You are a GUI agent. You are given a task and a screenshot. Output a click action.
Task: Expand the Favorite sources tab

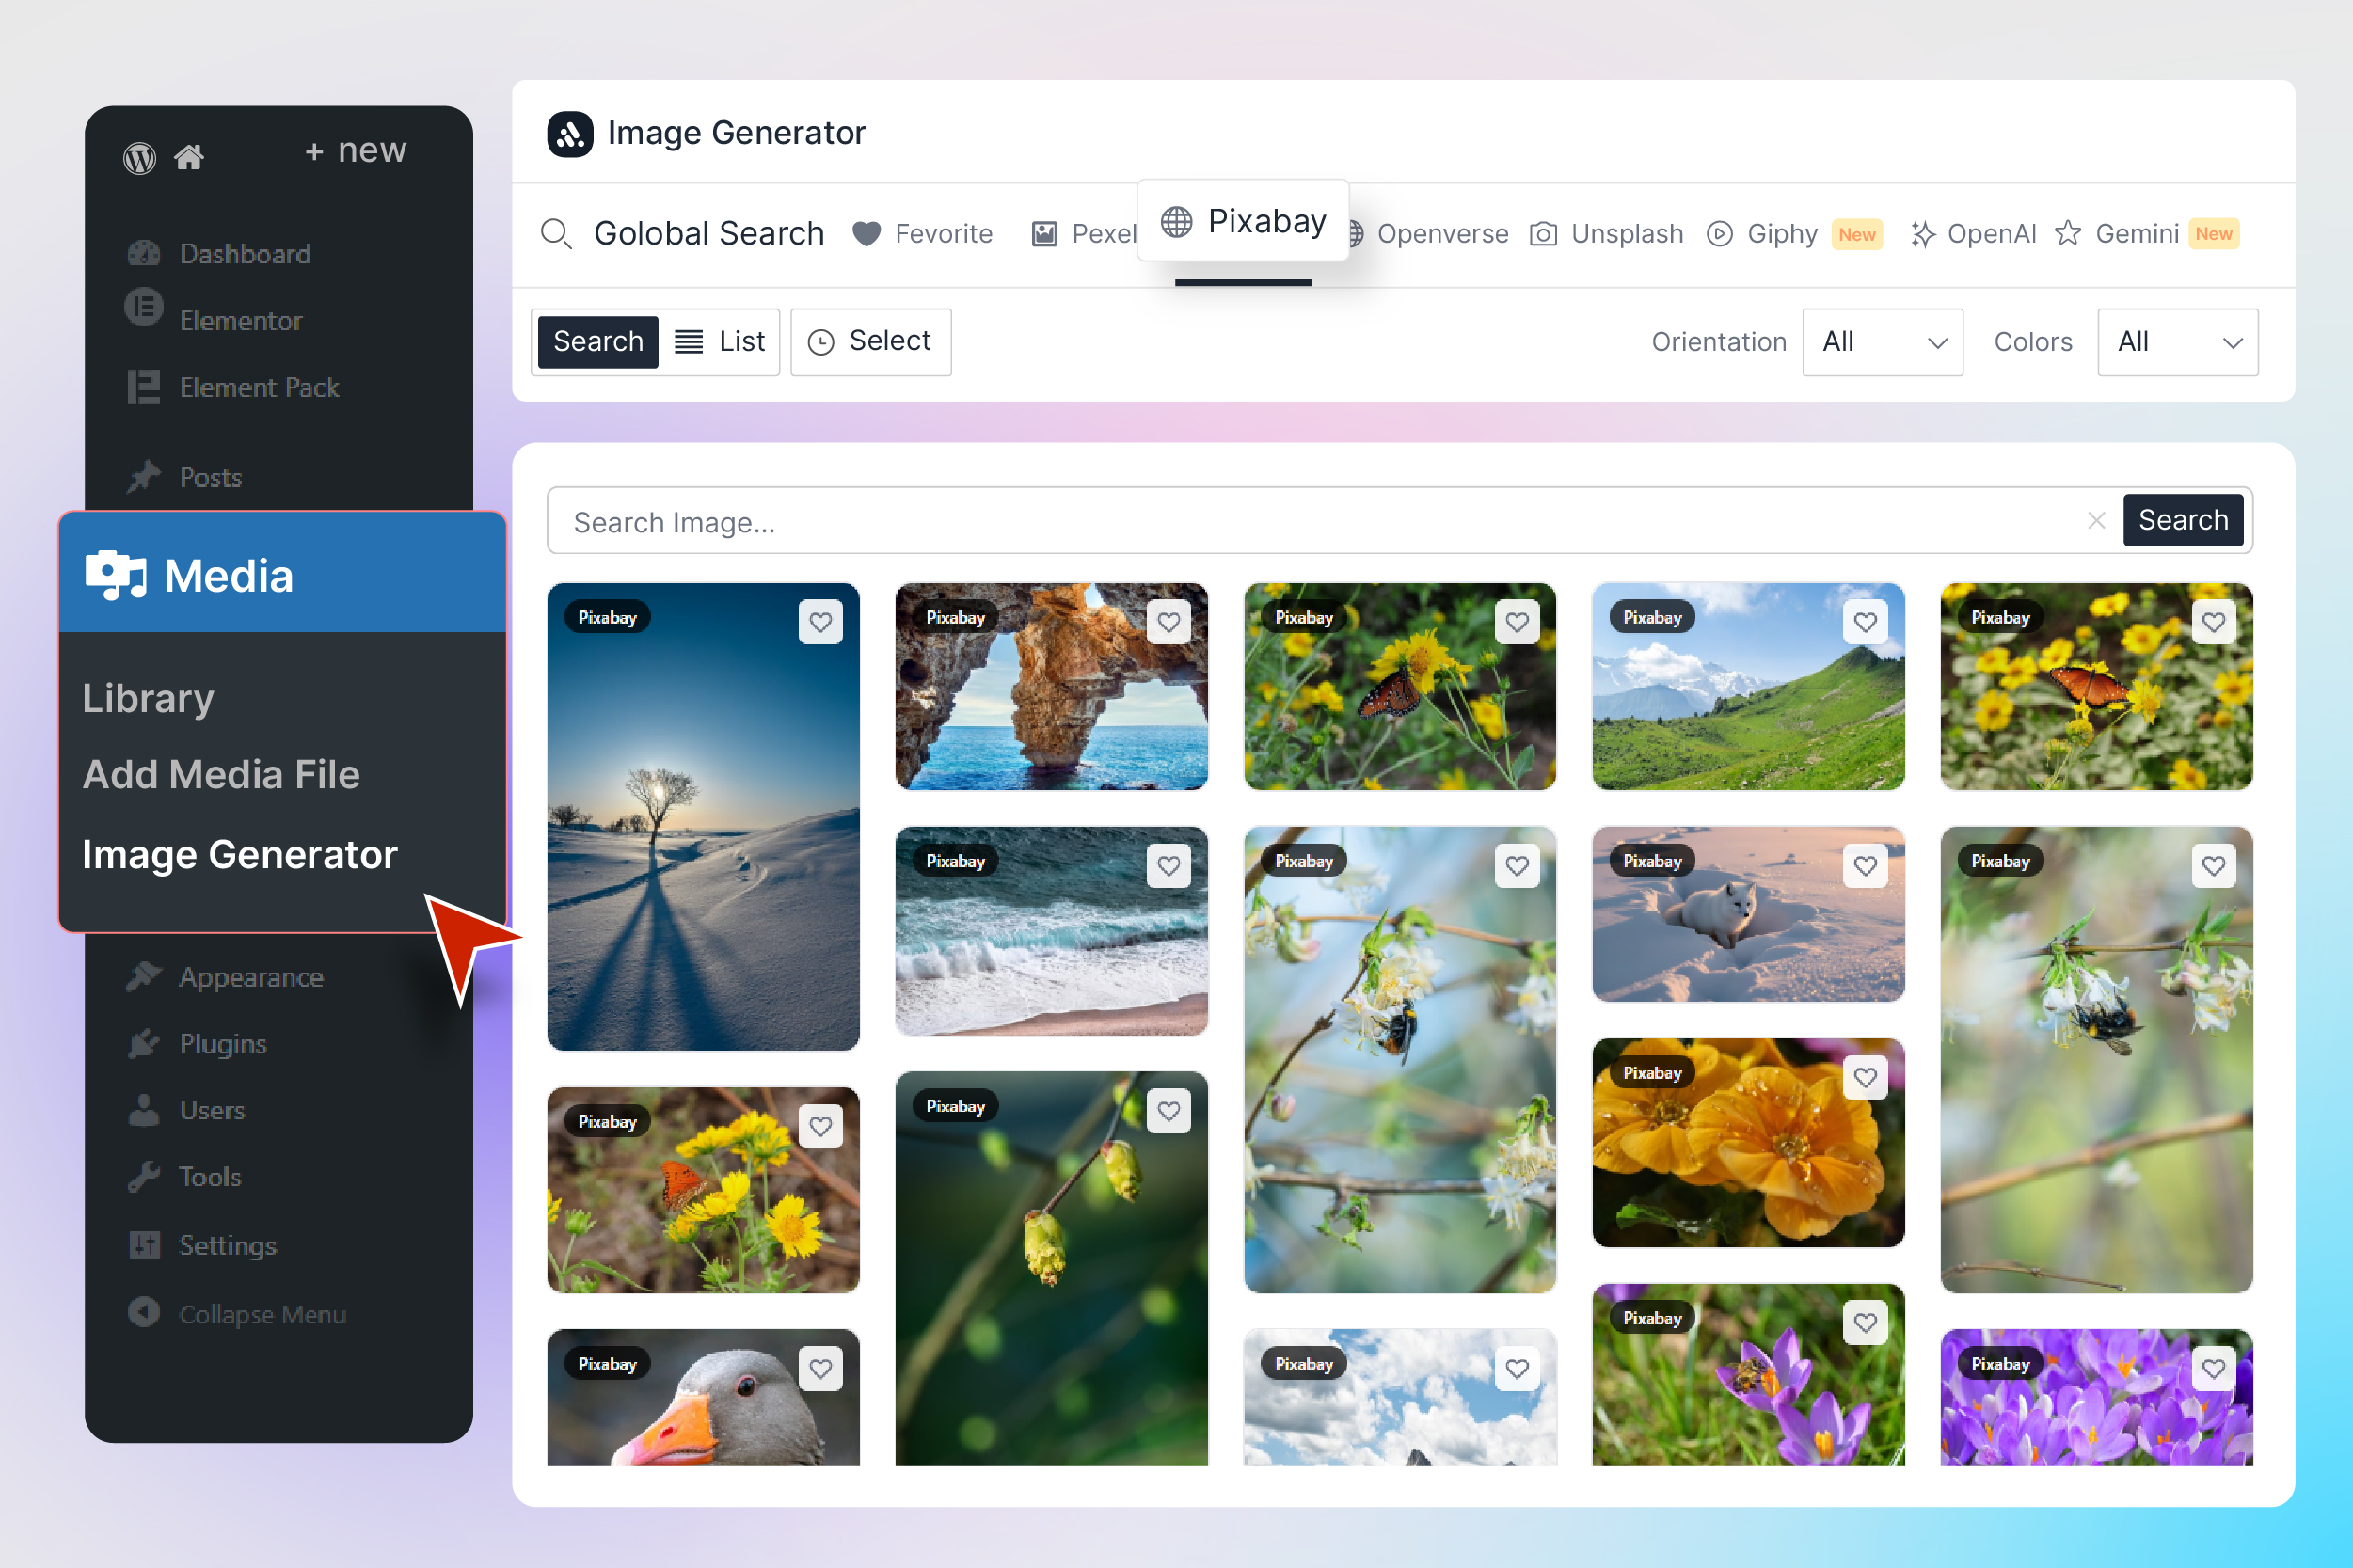click(x=922, y=233)
